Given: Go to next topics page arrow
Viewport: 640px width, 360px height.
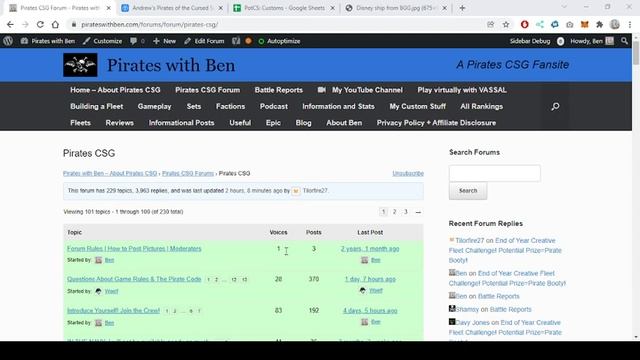Looking at the screenshot, I should [418, 211].
